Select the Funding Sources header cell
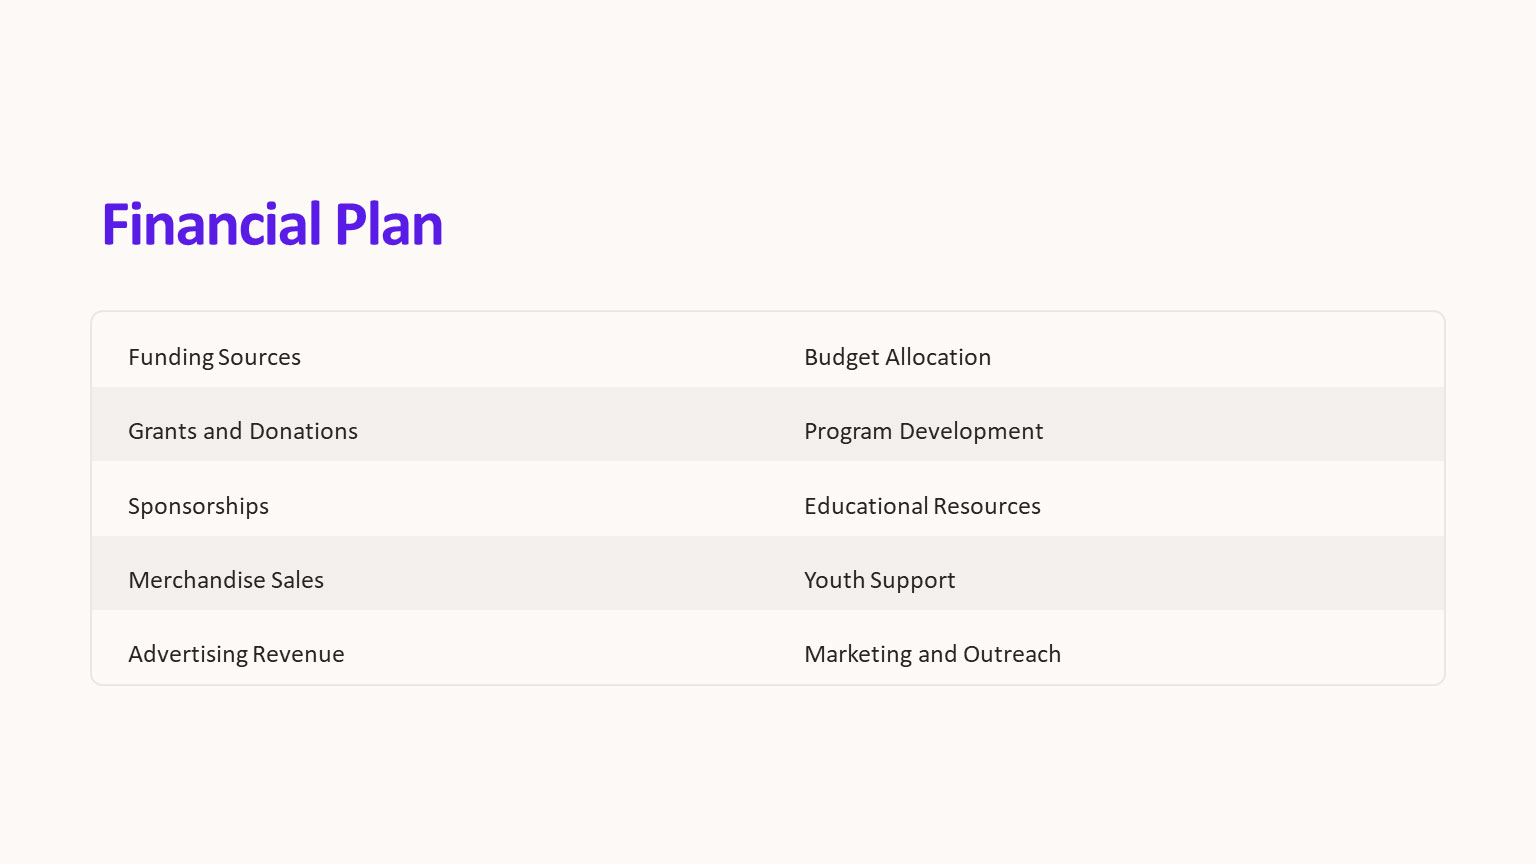The height and width of the screenshot is (864, 1536). 215,357
